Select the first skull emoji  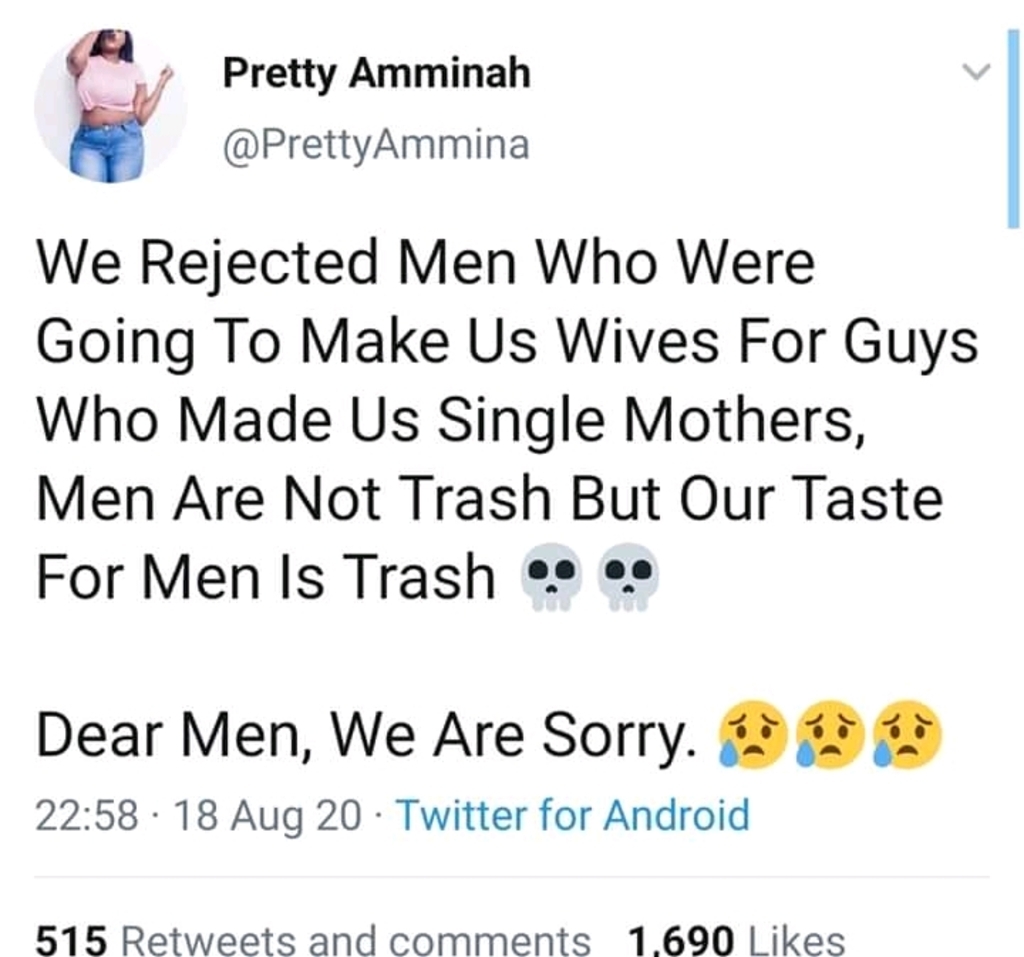click(x=551, y=577)
